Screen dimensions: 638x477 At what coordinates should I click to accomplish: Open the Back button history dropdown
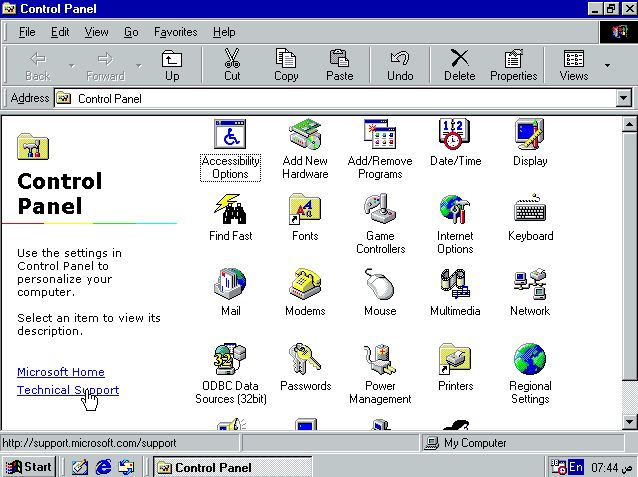(x=71, y=66)
